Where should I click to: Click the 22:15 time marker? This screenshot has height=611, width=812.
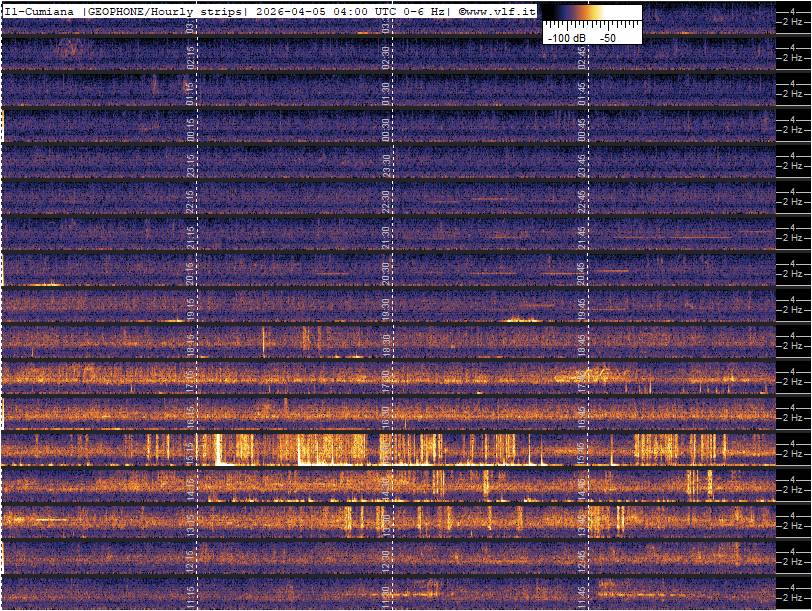point(190,202)
